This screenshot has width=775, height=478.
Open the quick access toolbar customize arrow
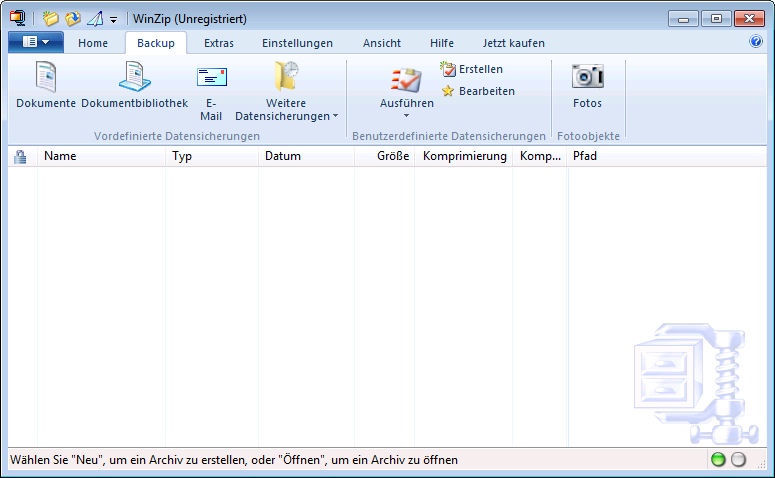pyautogui.click(x=114, y=20)
